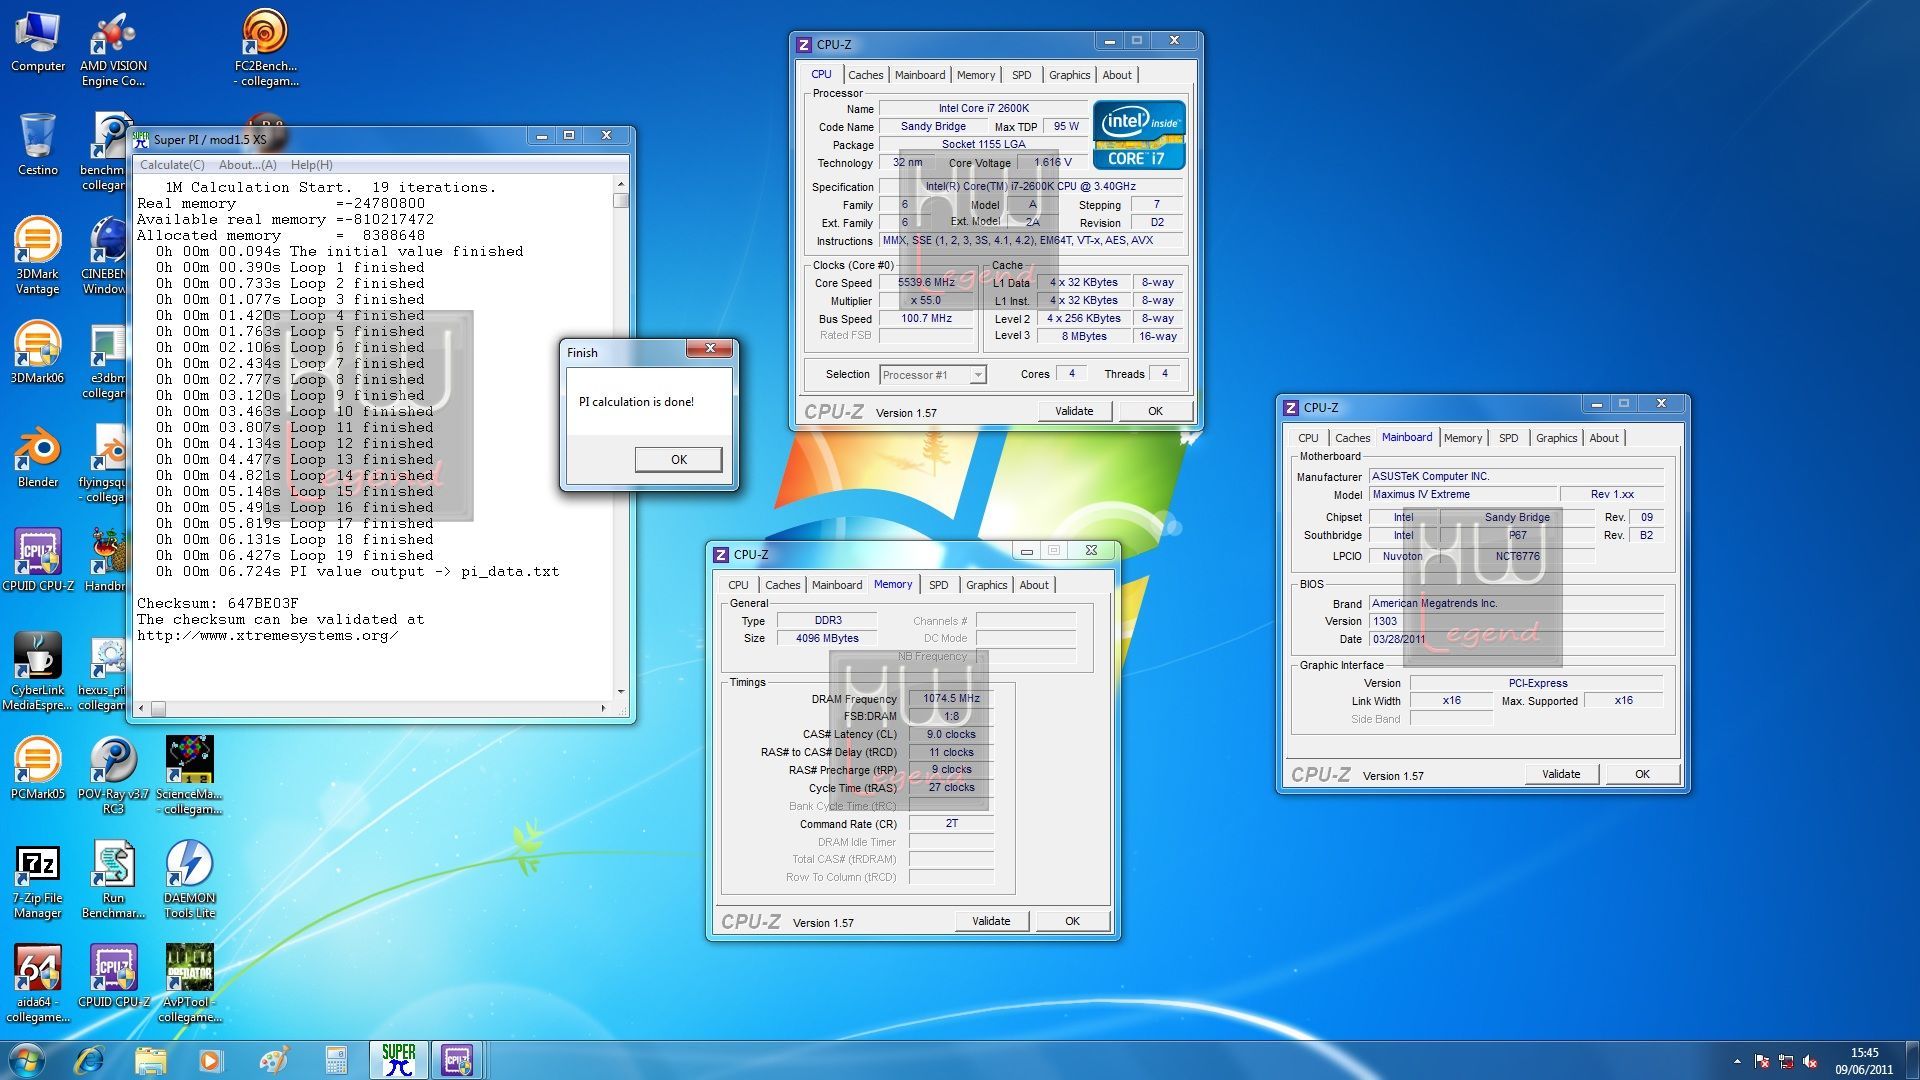The height and width of the screenshot is (1080, 1920).
Task: Click Super PI horizontal scrollbar right arrow
Action: [603, 708]
